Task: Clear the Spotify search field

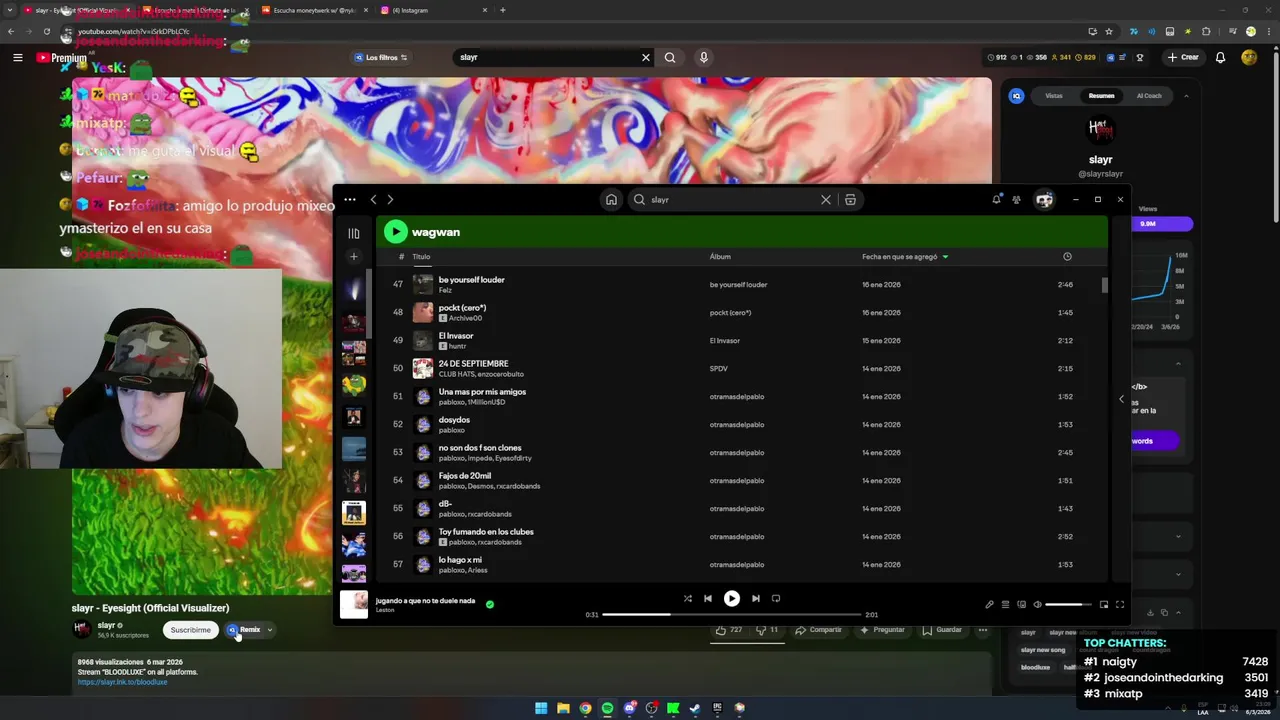Action: click(x=826, y=200)
